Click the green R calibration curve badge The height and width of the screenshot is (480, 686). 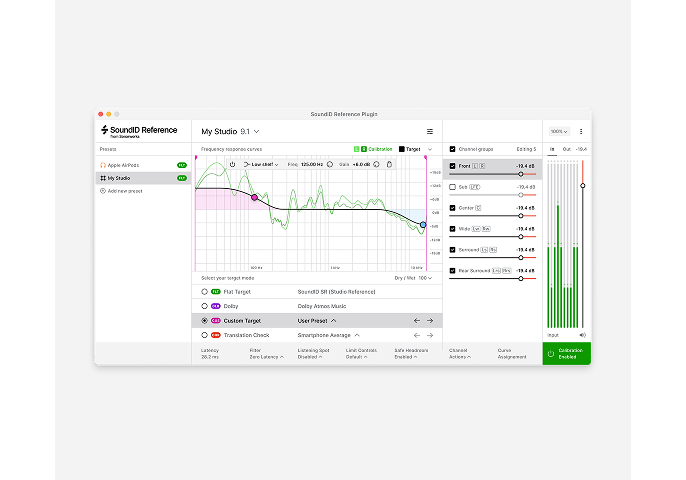click(364, 149)
